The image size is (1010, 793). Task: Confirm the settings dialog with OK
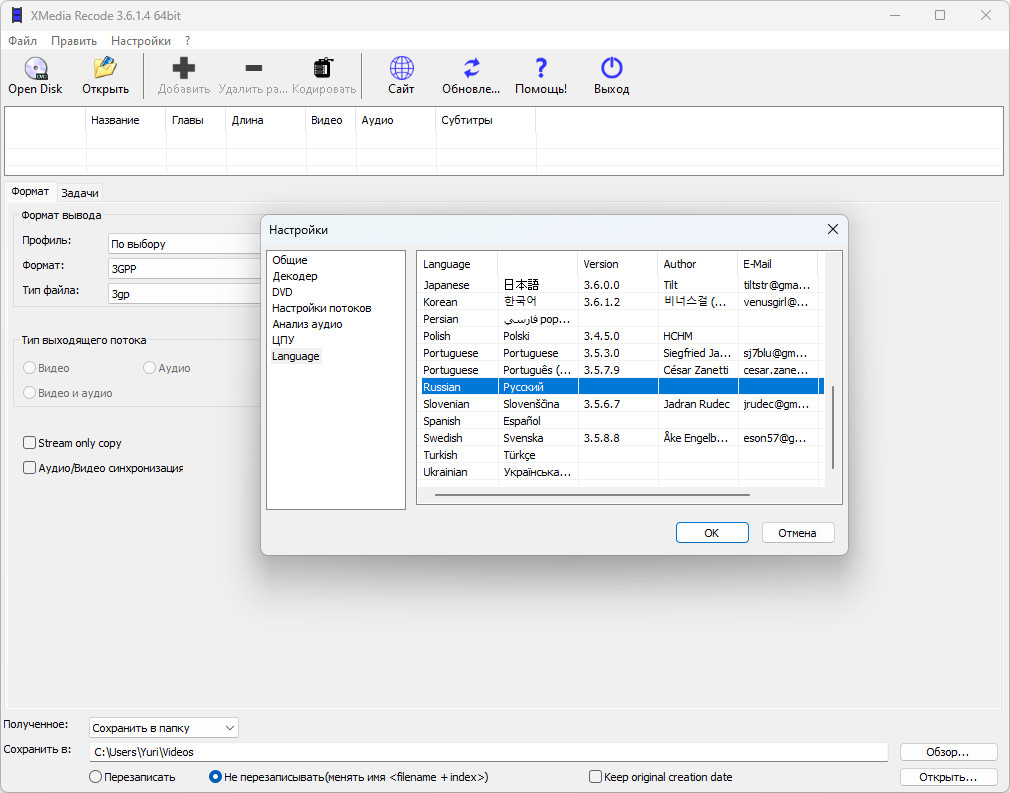tap(712, 533)
